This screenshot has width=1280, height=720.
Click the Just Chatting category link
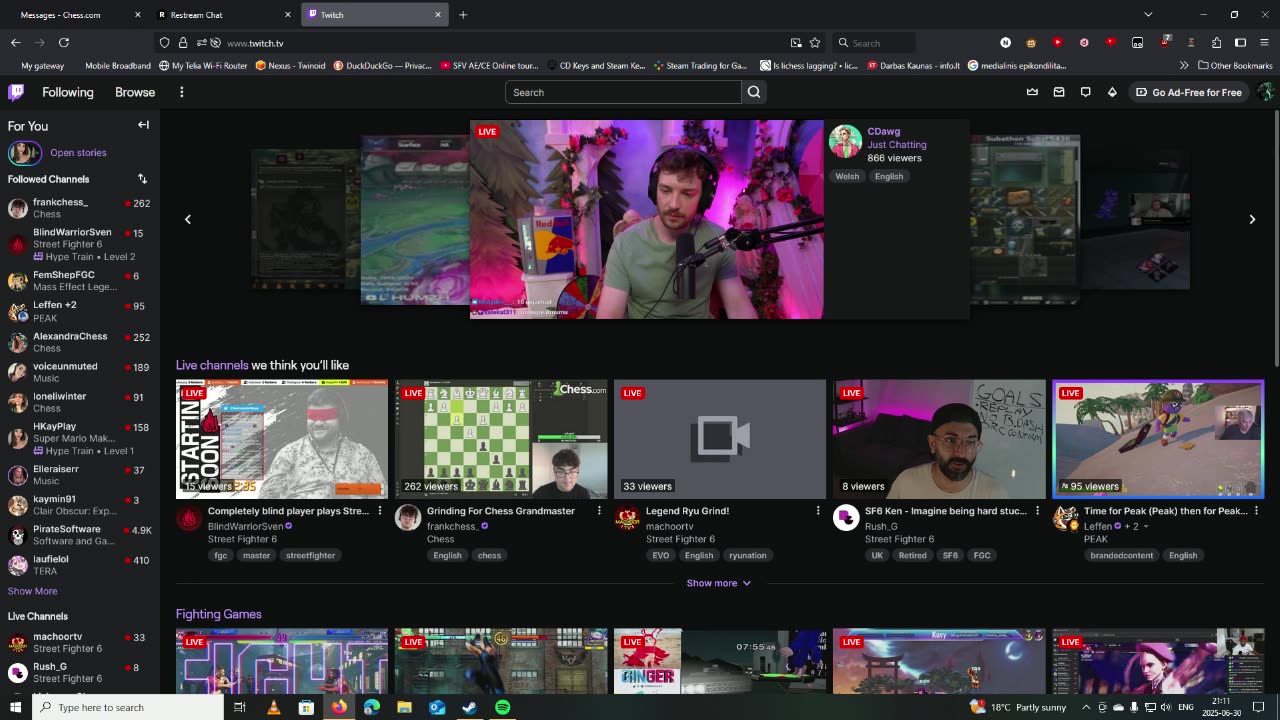click(897, 145)
